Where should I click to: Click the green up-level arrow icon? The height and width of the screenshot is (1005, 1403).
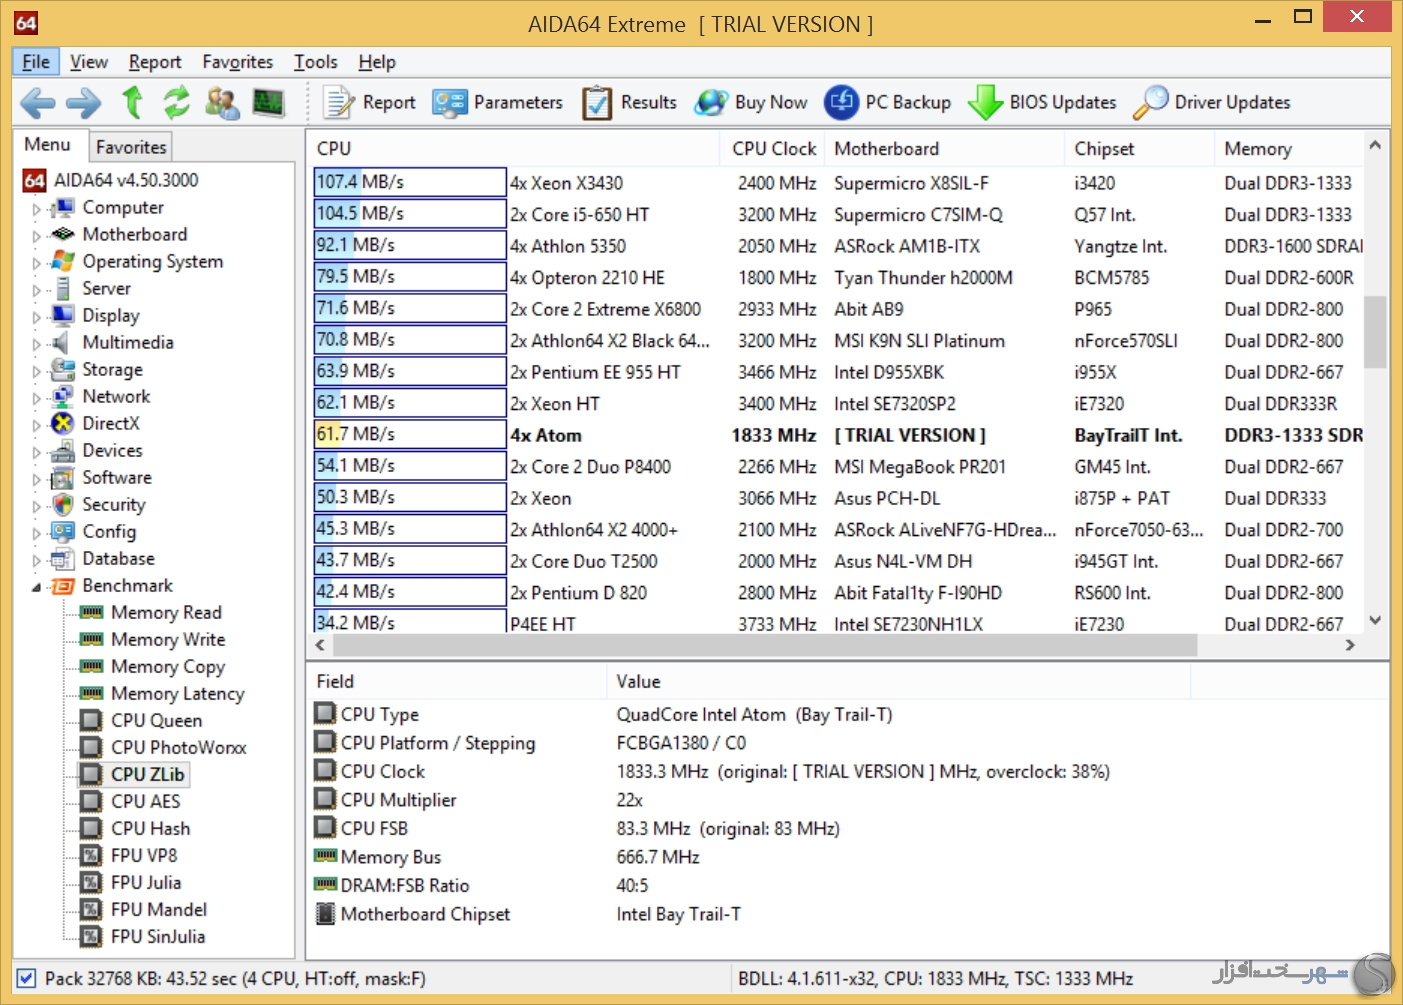[x=132, y=102]
